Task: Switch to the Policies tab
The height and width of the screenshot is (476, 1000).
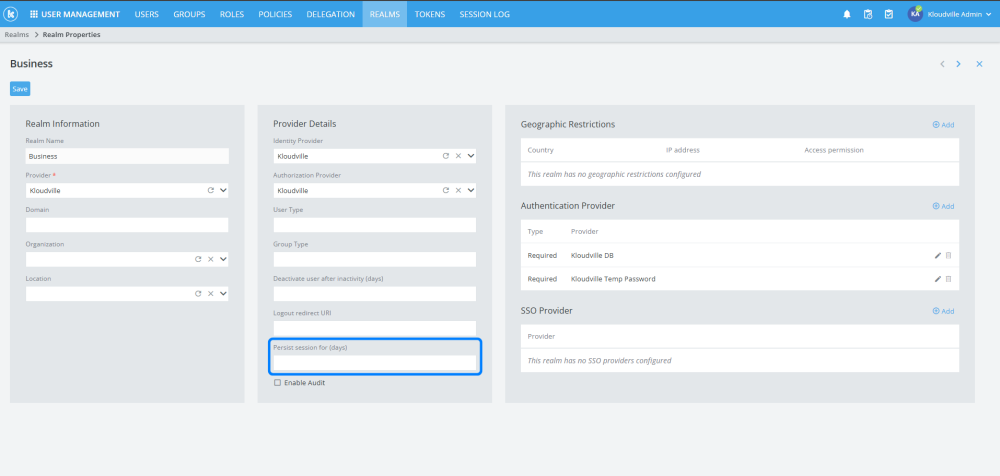Action: point(276,14)
